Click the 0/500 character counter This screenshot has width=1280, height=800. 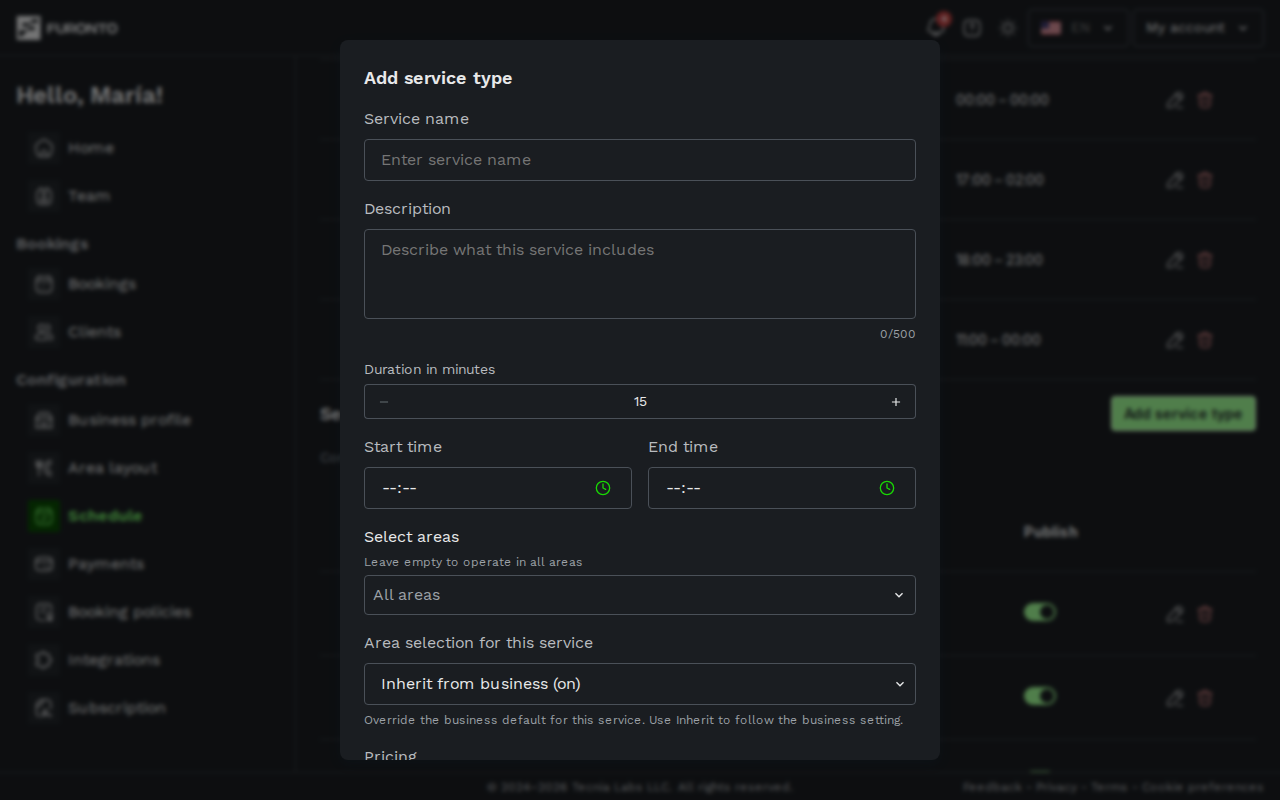tap(897, 334)
